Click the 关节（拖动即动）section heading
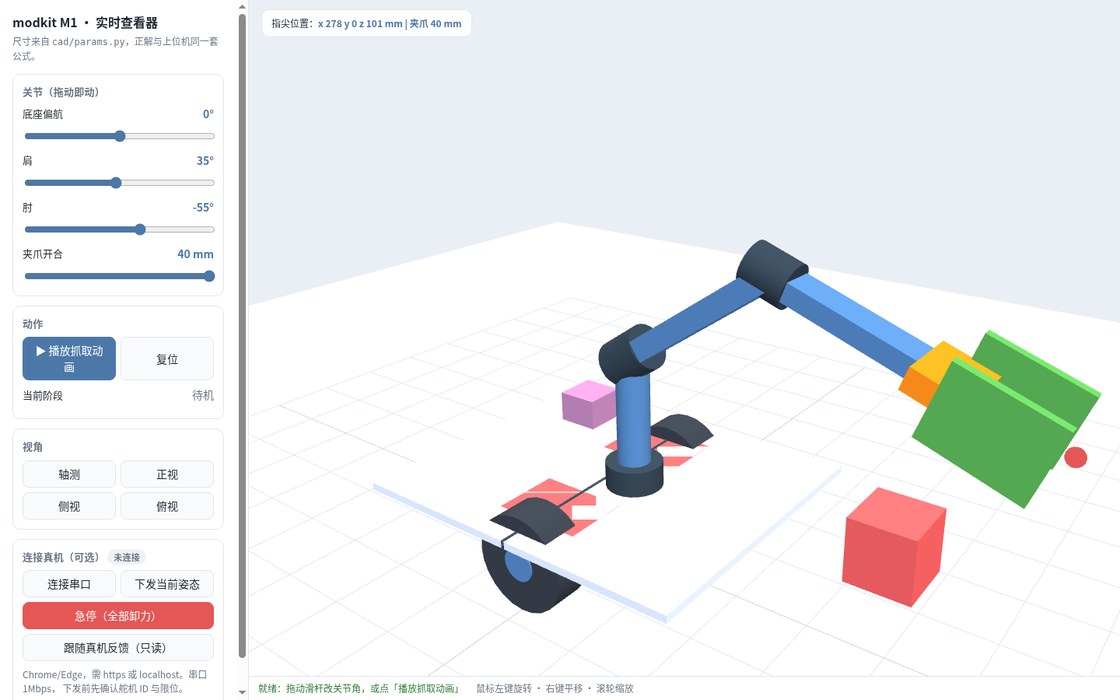Viewport: 1120px width, 700px height. 61,92
